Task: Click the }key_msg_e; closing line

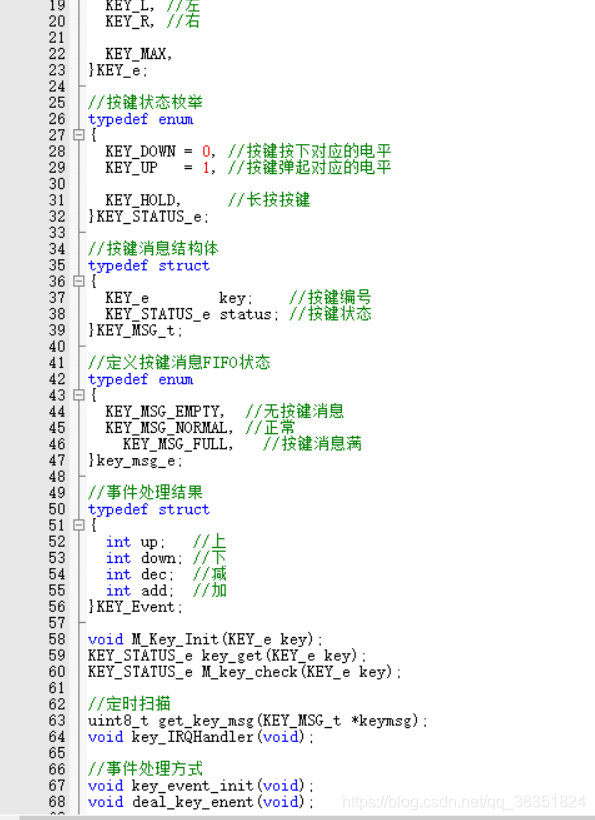Action: coord(136,461)
